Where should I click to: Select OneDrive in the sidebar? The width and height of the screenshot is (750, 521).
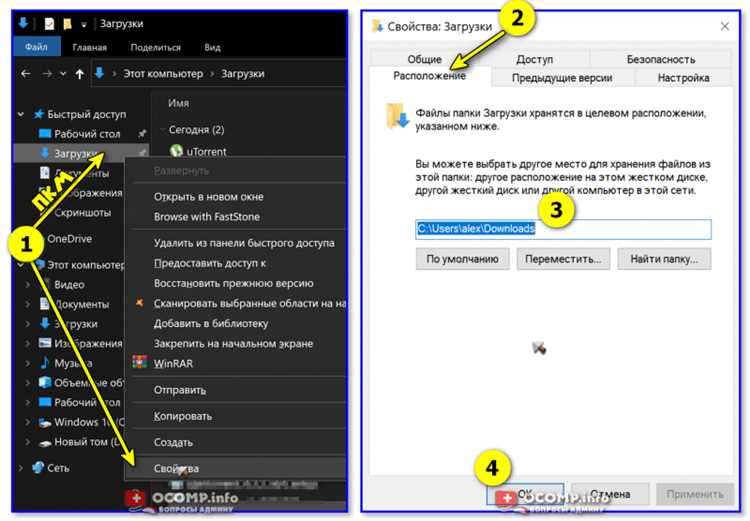pyautogui.click(x=69, y=238)
